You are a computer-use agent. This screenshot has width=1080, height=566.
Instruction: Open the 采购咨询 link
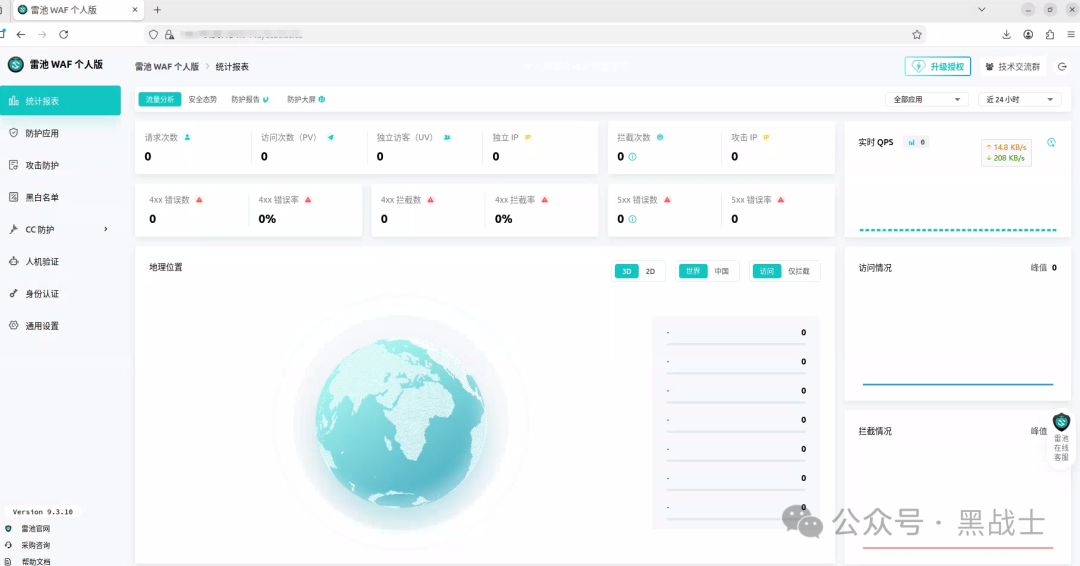tap(35, 545)
